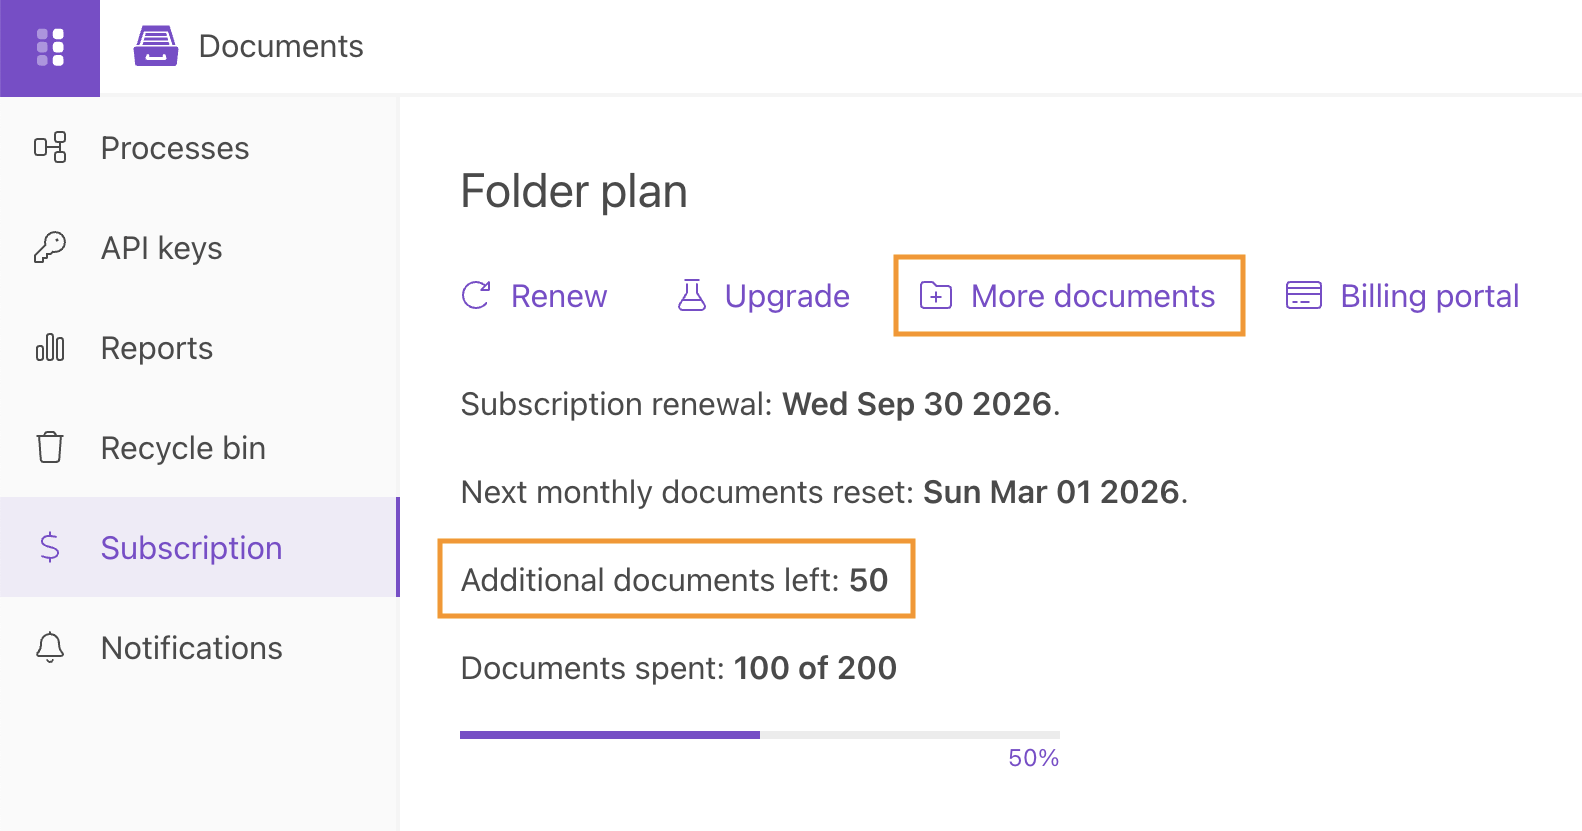Click the documents spent progress bar
1582x831 pixels.
click(x=759, y=735)
